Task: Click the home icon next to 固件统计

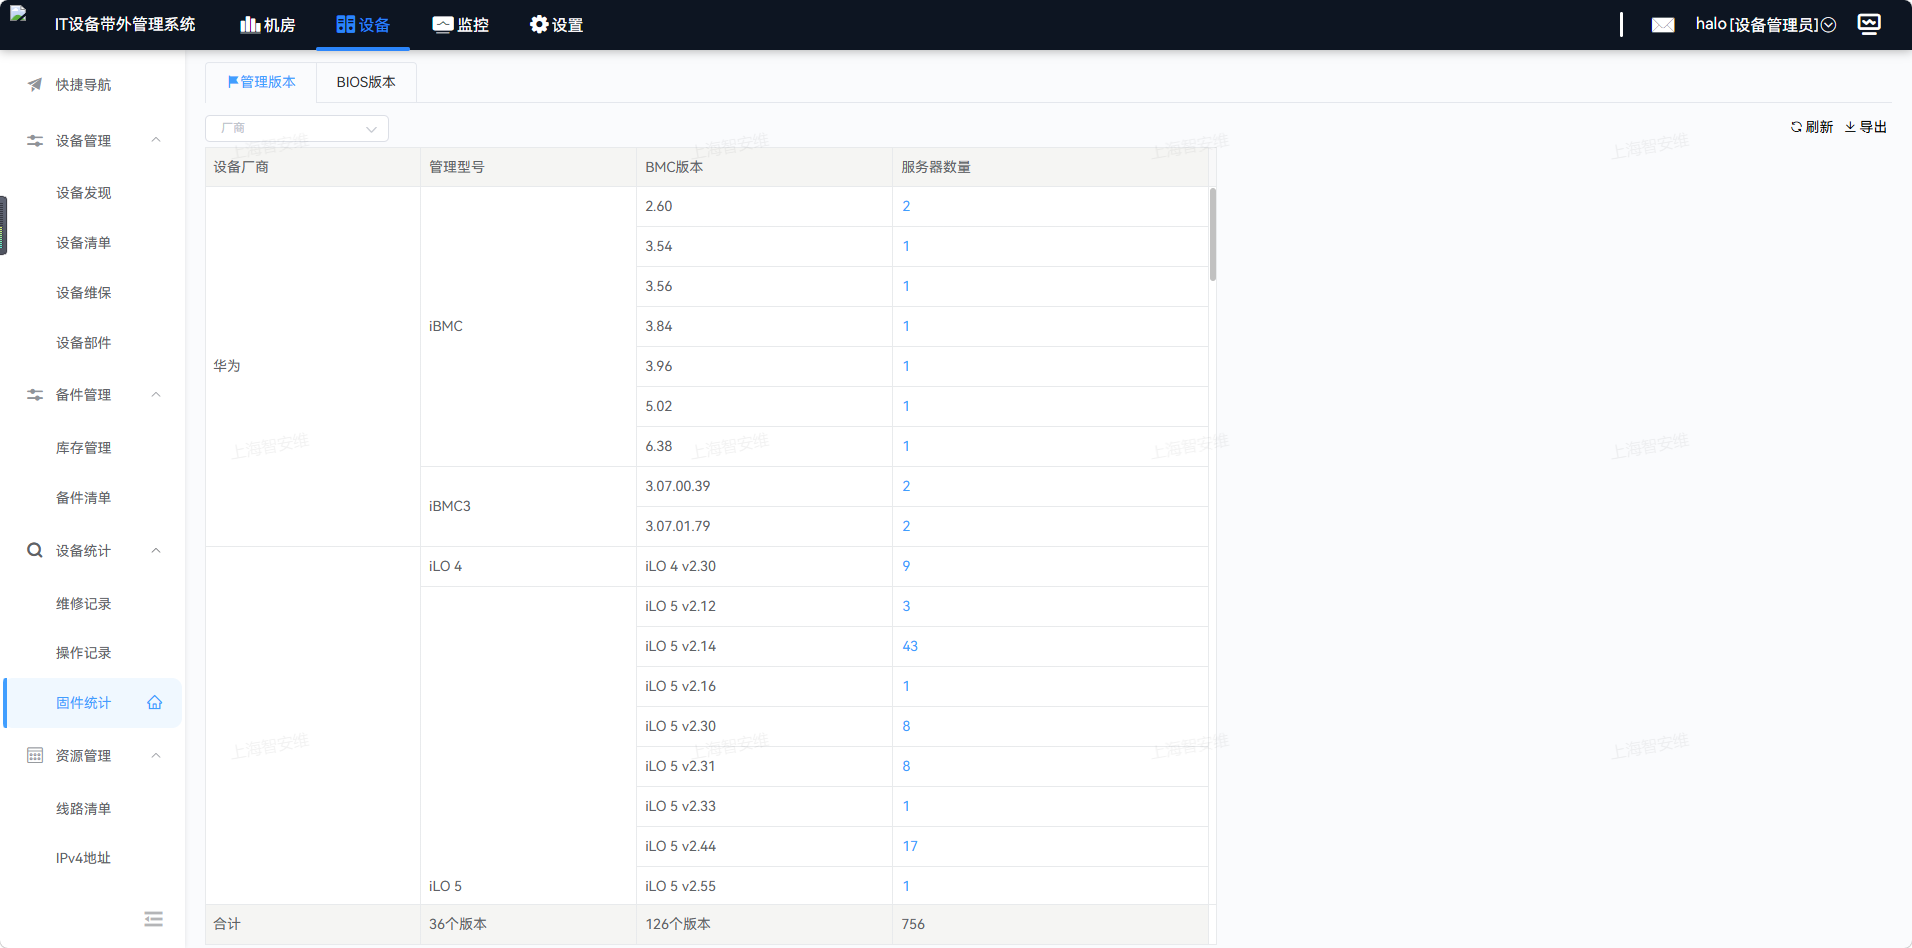Action: 155,703
